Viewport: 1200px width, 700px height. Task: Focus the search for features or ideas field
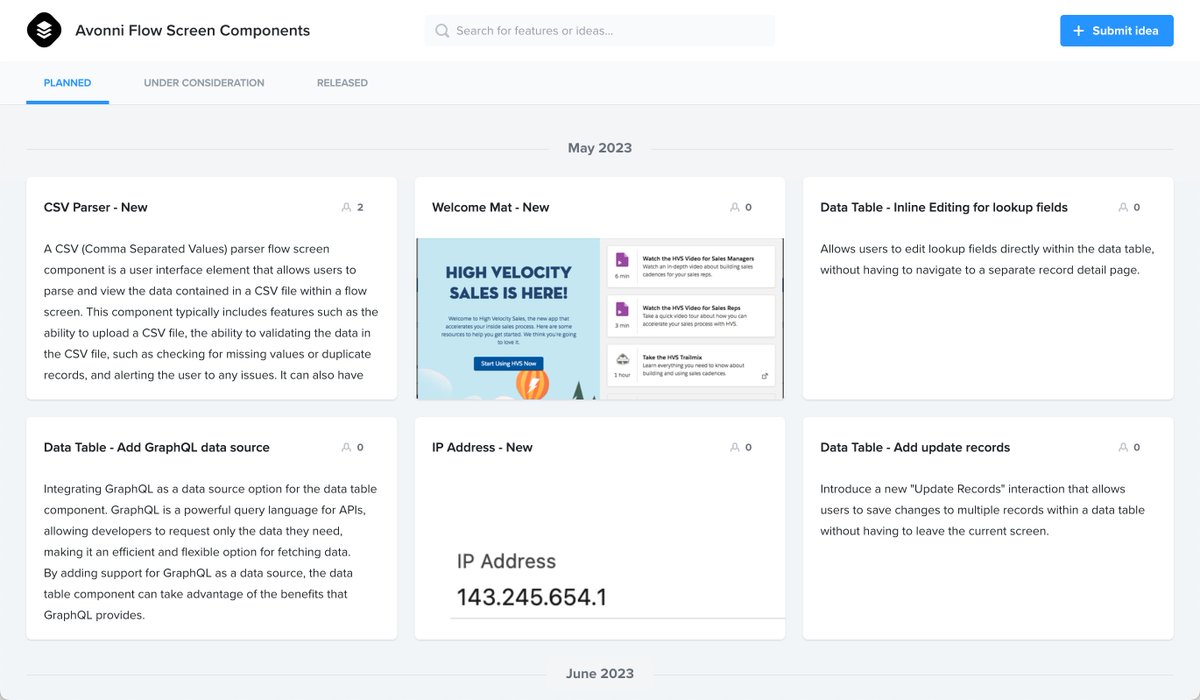[600, 31]
